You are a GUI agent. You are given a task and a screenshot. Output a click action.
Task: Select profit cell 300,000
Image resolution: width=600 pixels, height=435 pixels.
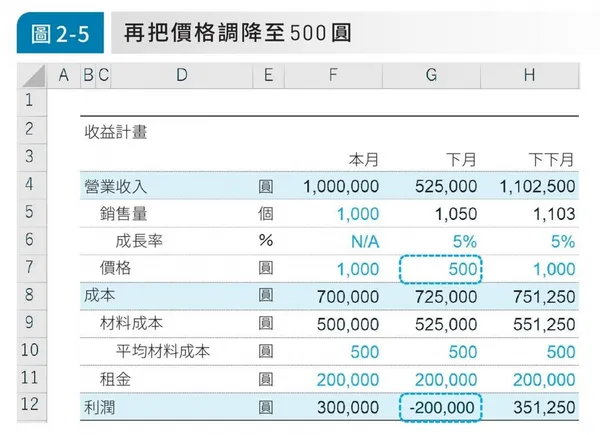(348, 407)
